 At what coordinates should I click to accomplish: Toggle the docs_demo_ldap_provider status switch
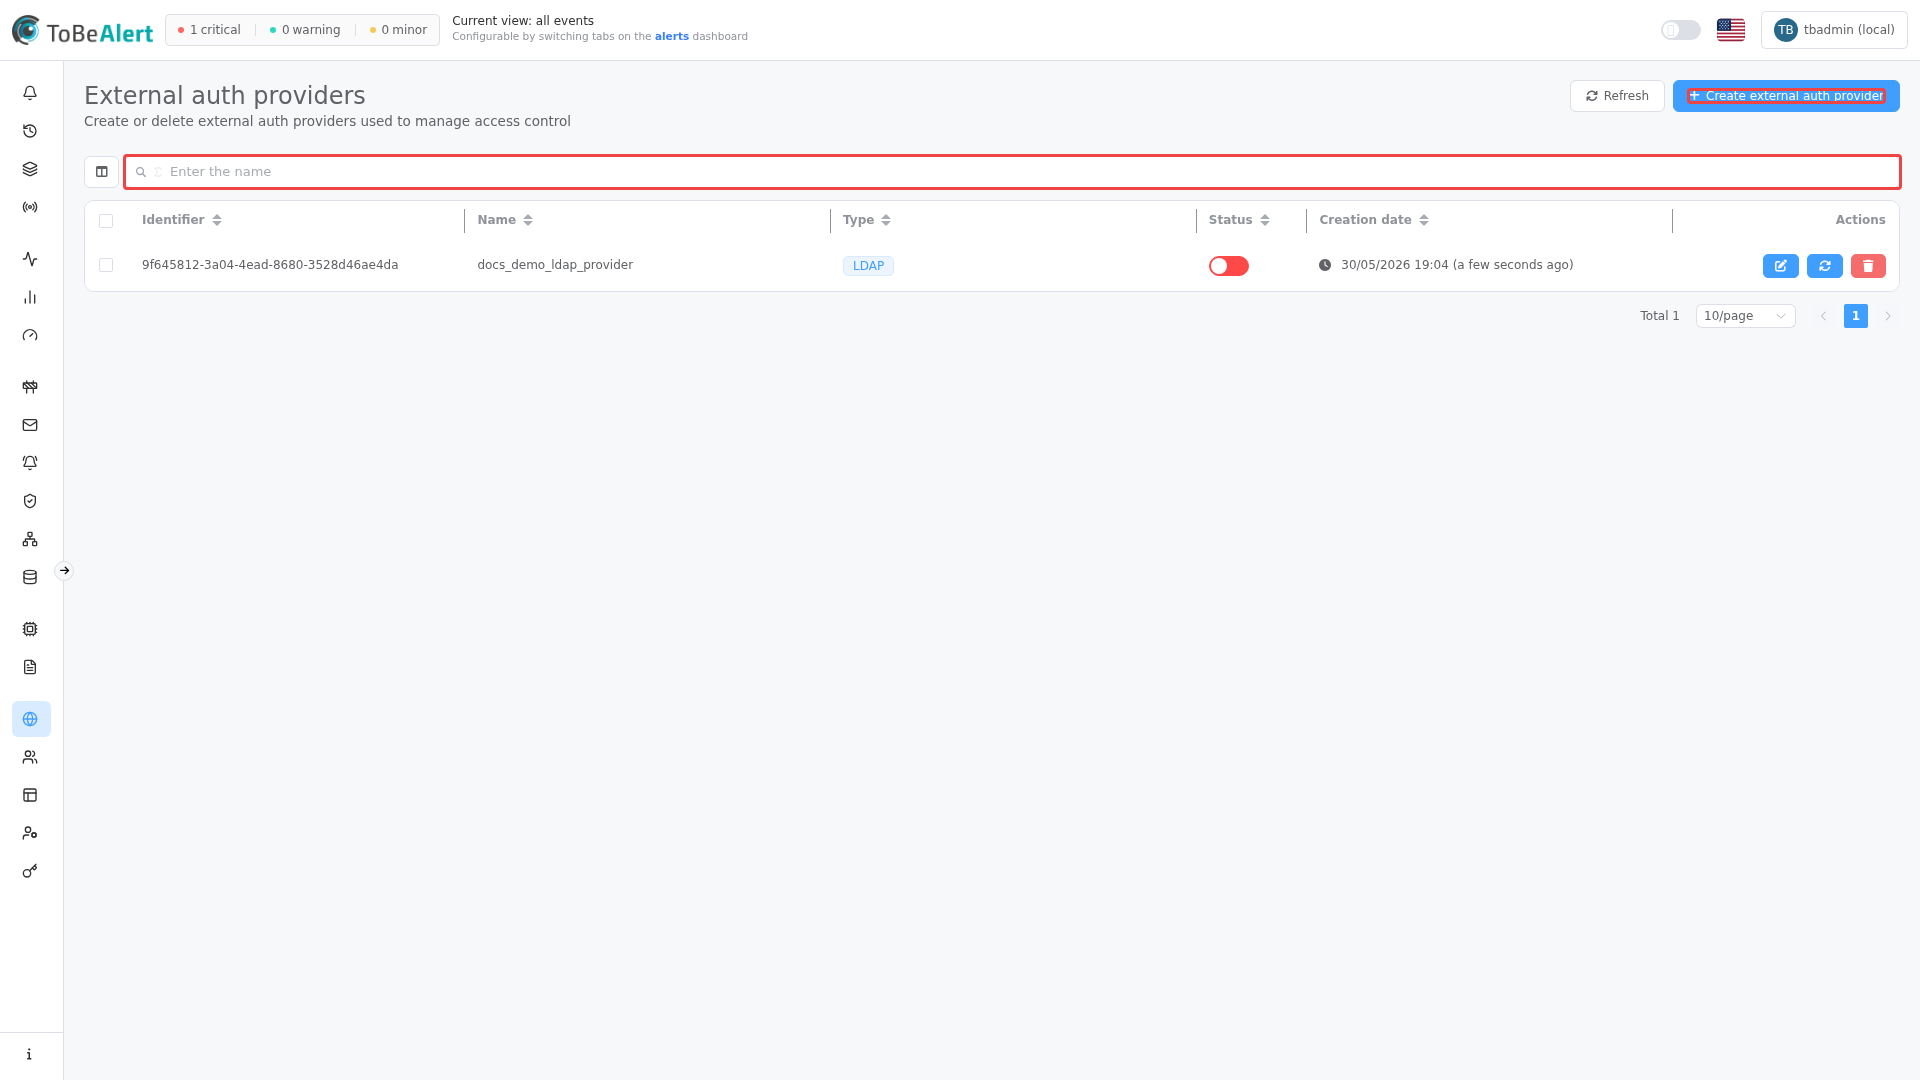[x=1228, y=266]
